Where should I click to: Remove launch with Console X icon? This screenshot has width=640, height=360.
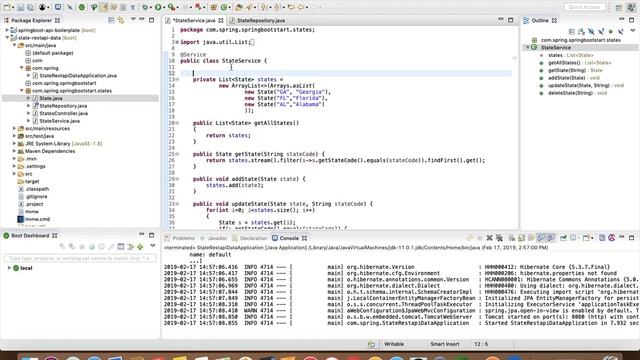coord(489,238)
